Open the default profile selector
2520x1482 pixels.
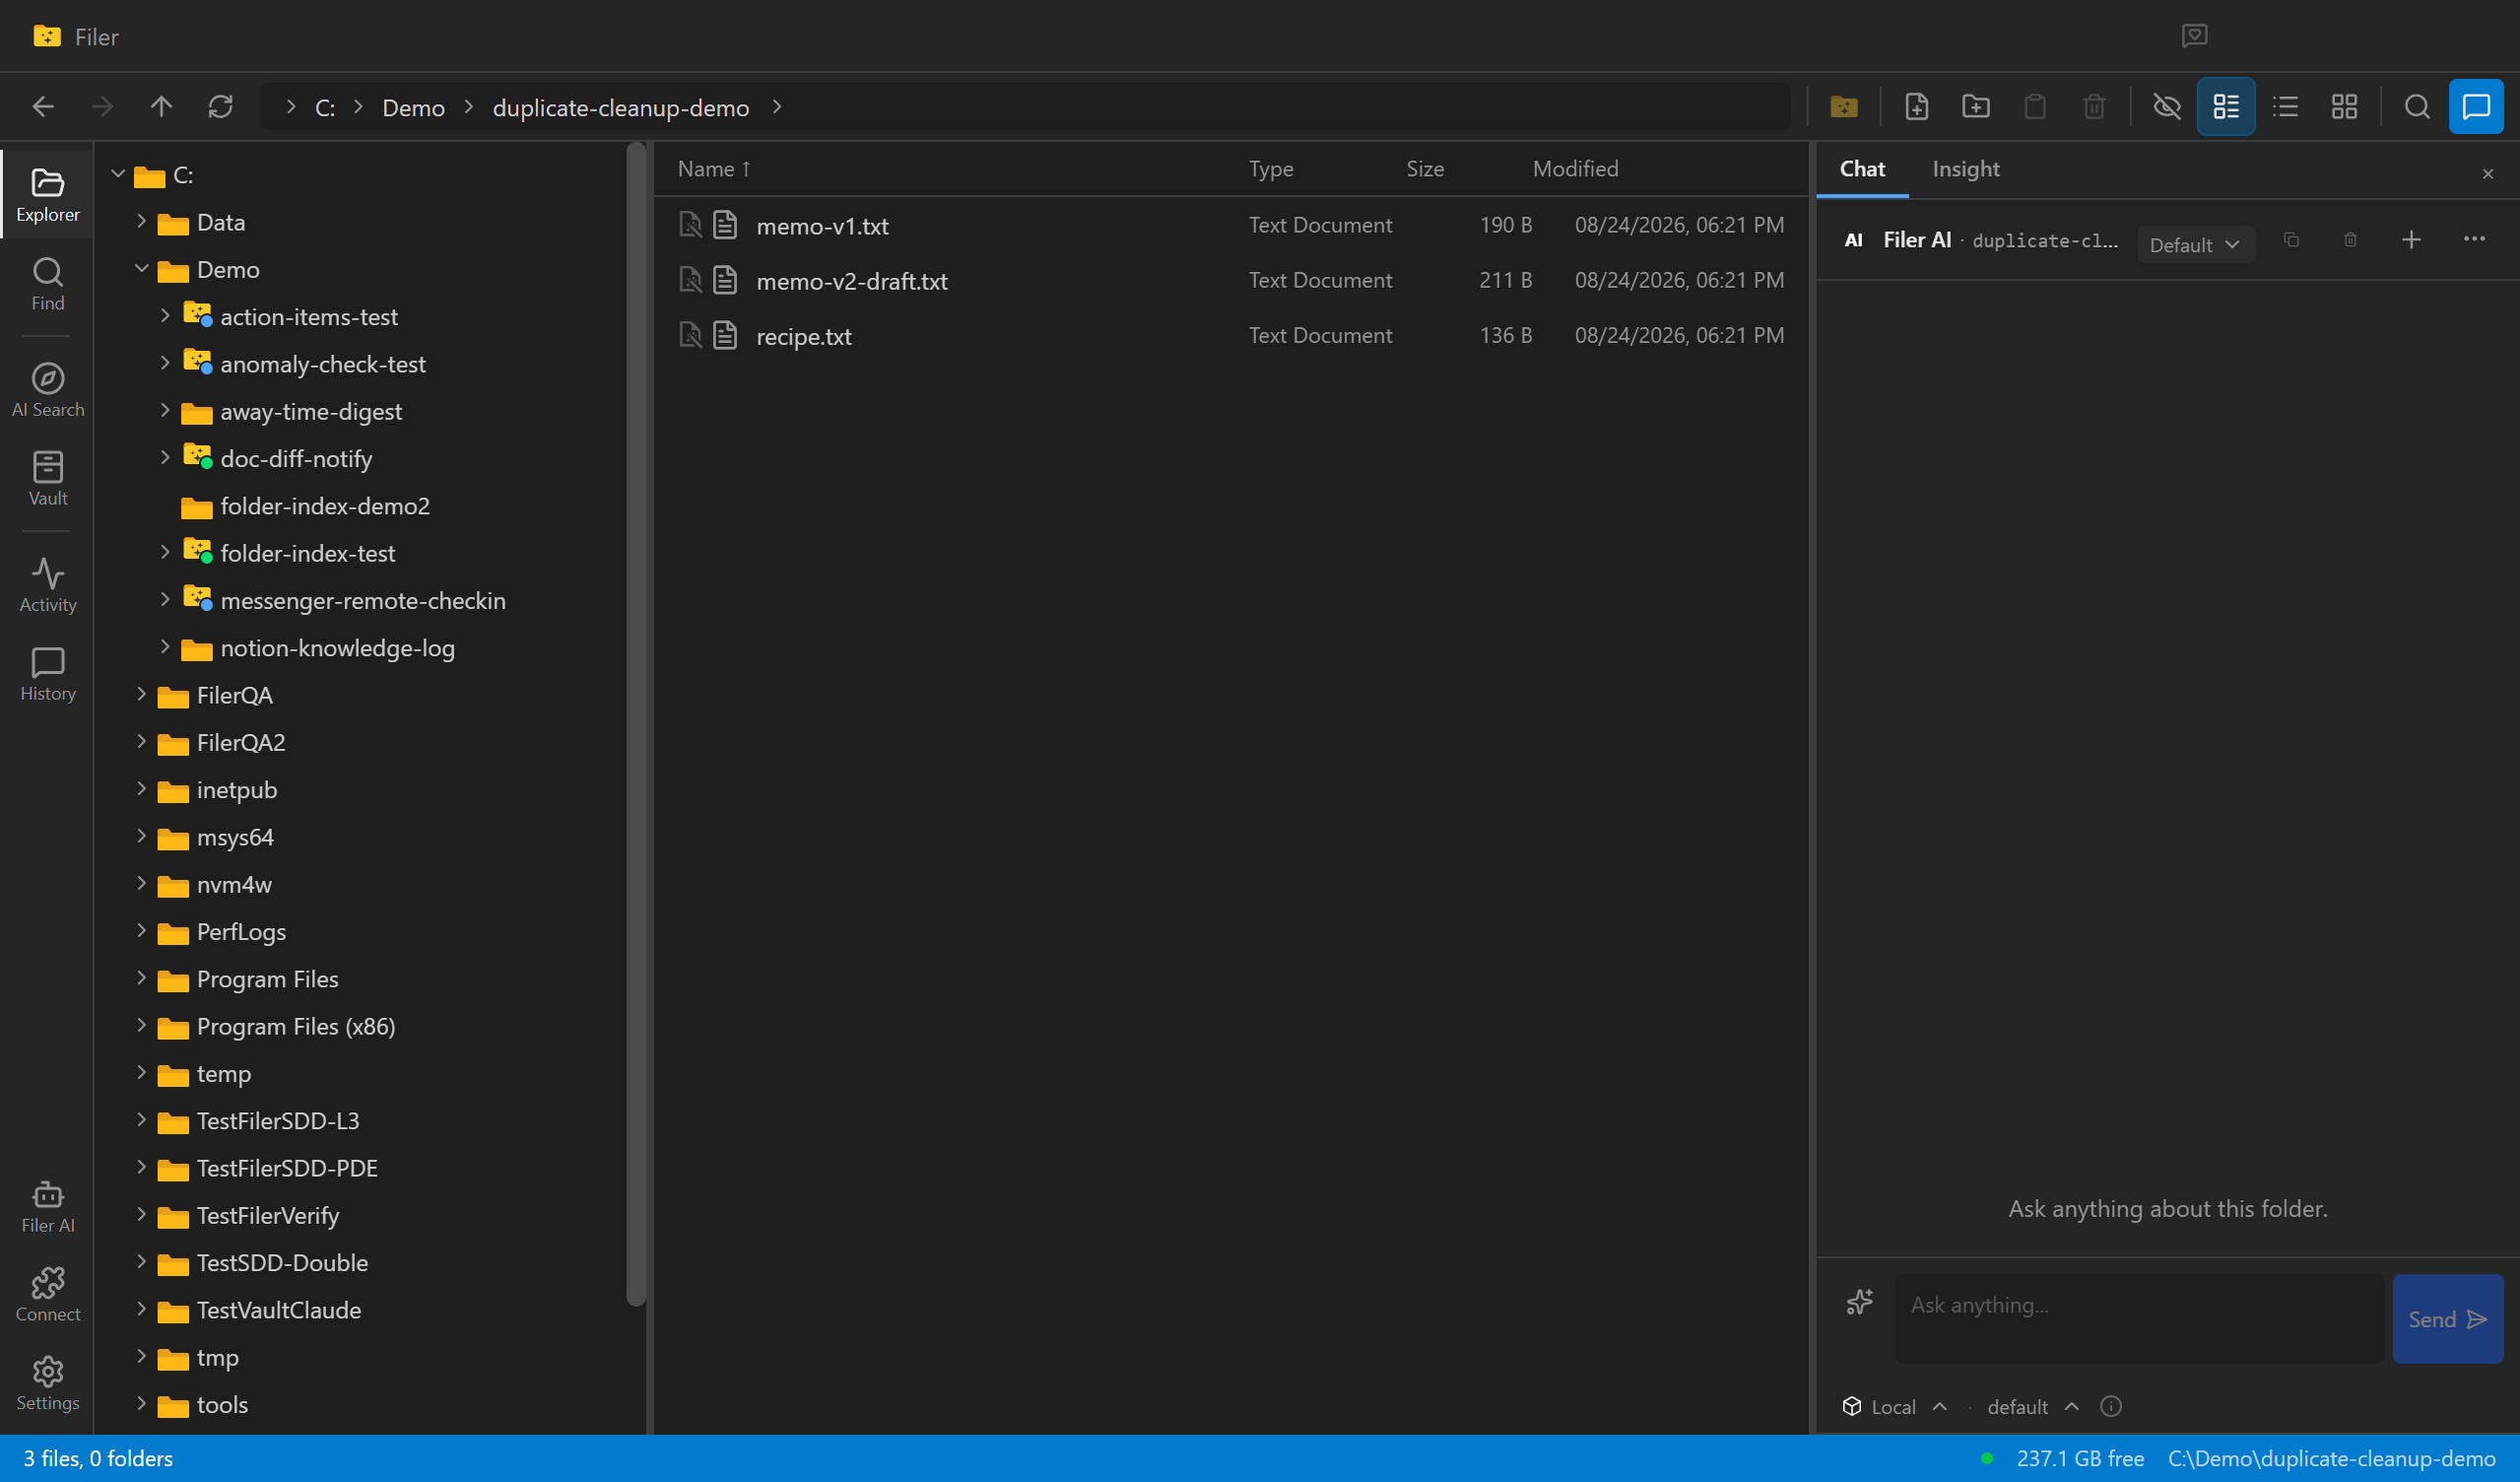[x=2032, y=1406]
